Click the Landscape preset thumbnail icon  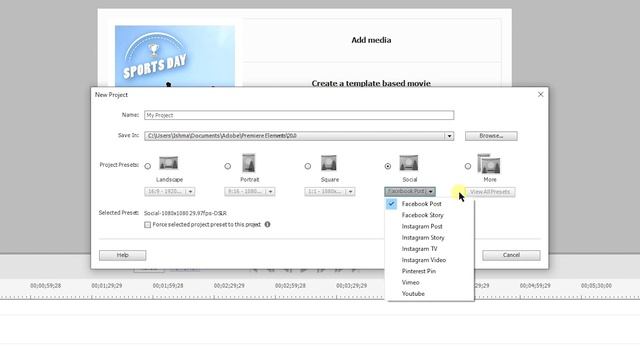pyautogui.click(x=169, y=163)
